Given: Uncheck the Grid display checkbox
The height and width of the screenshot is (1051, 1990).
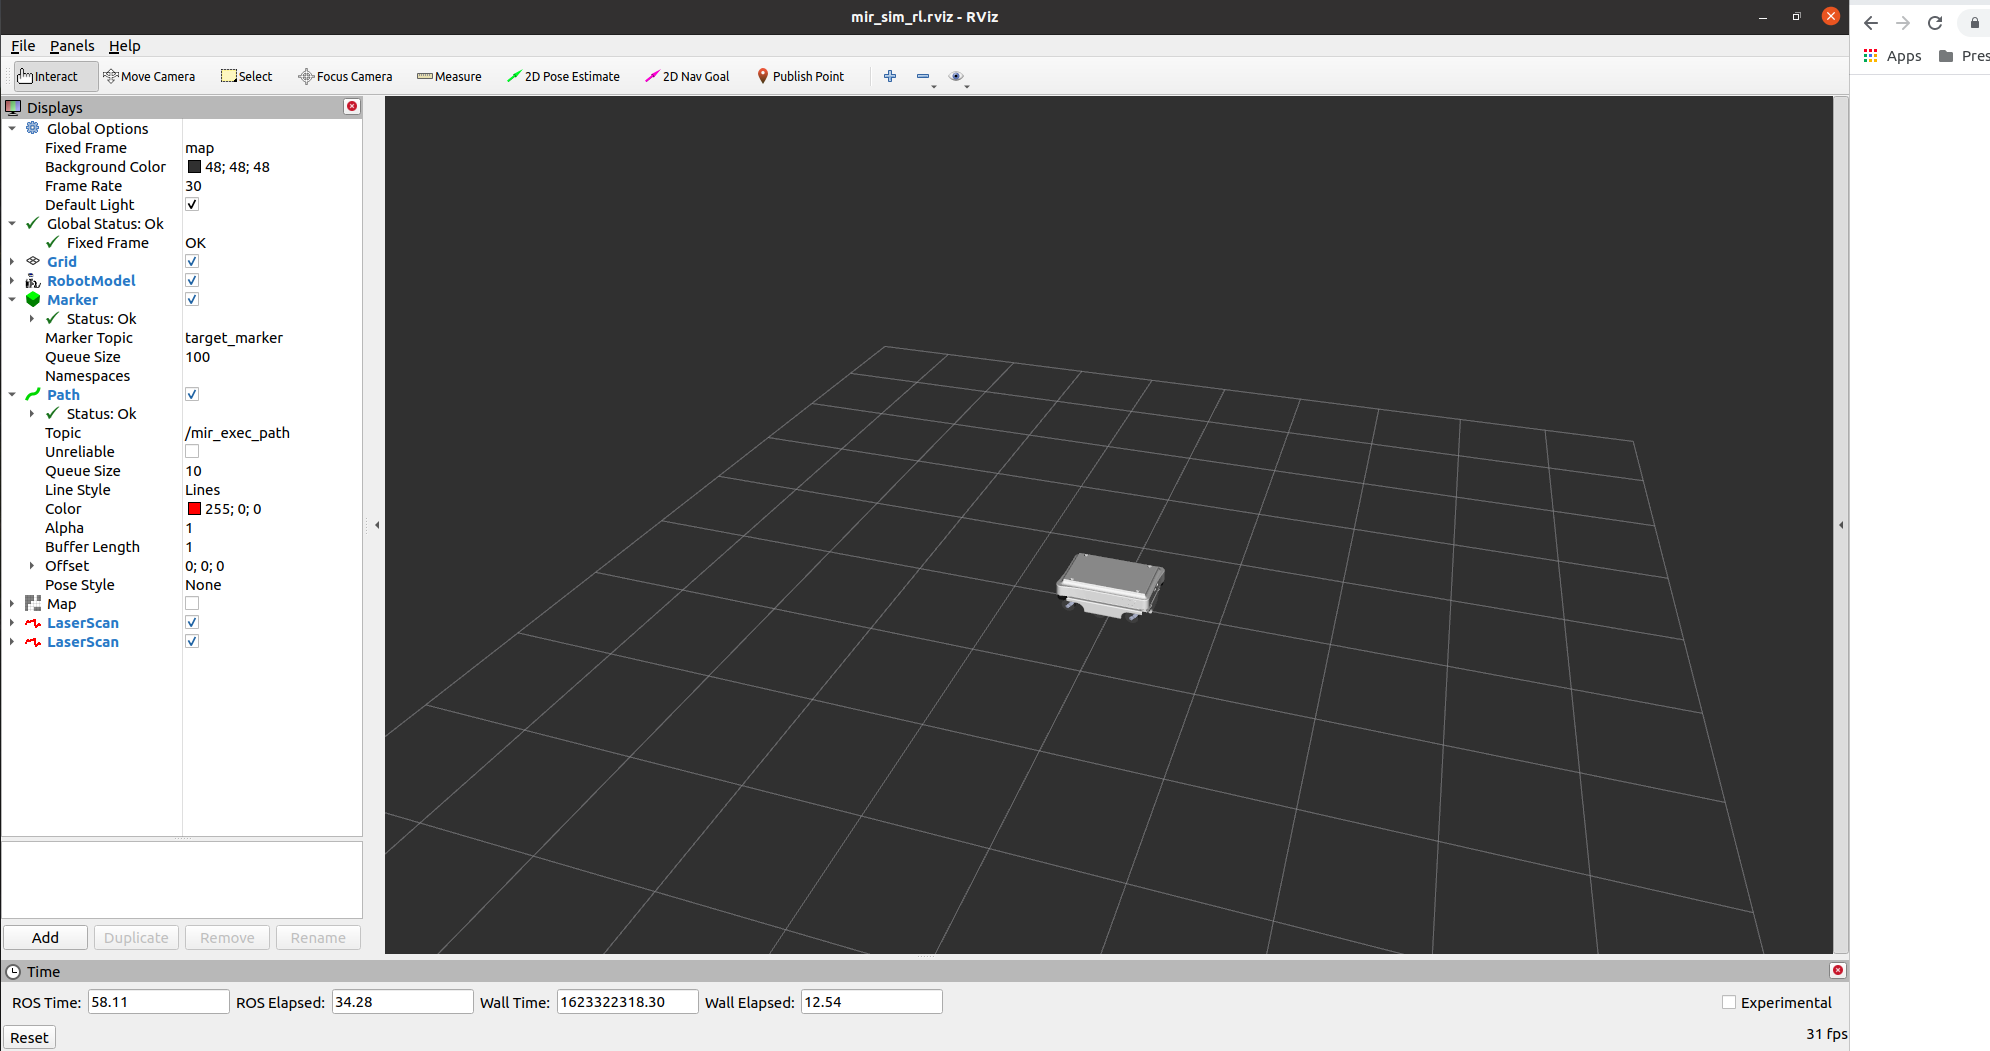Looking at the screenshot, I should click(192, 261).
